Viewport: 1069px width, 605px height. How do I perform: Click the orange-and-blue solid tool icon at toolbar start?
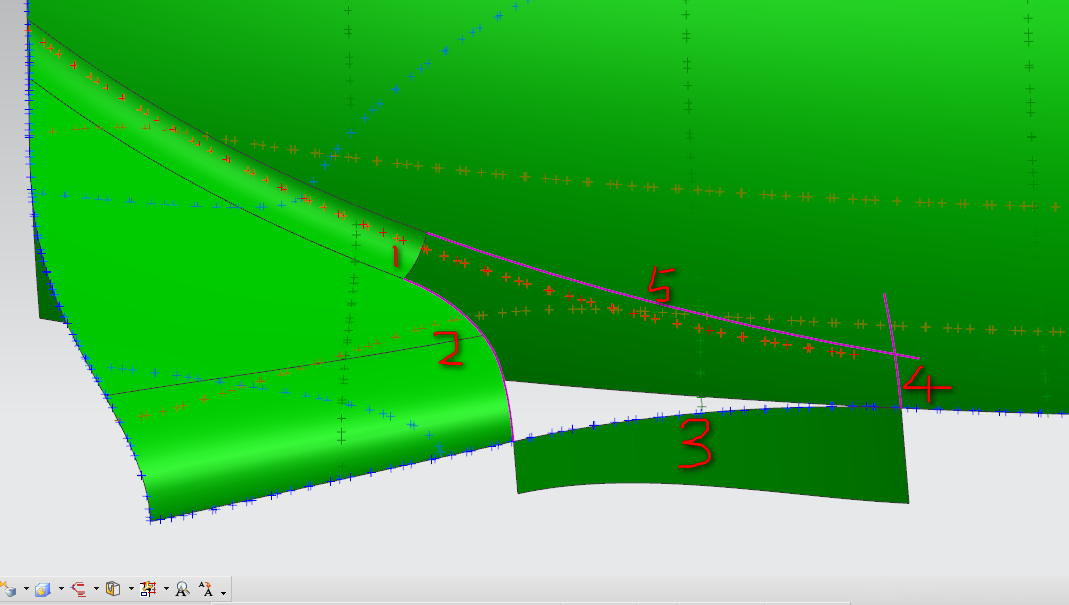(8, 589)
